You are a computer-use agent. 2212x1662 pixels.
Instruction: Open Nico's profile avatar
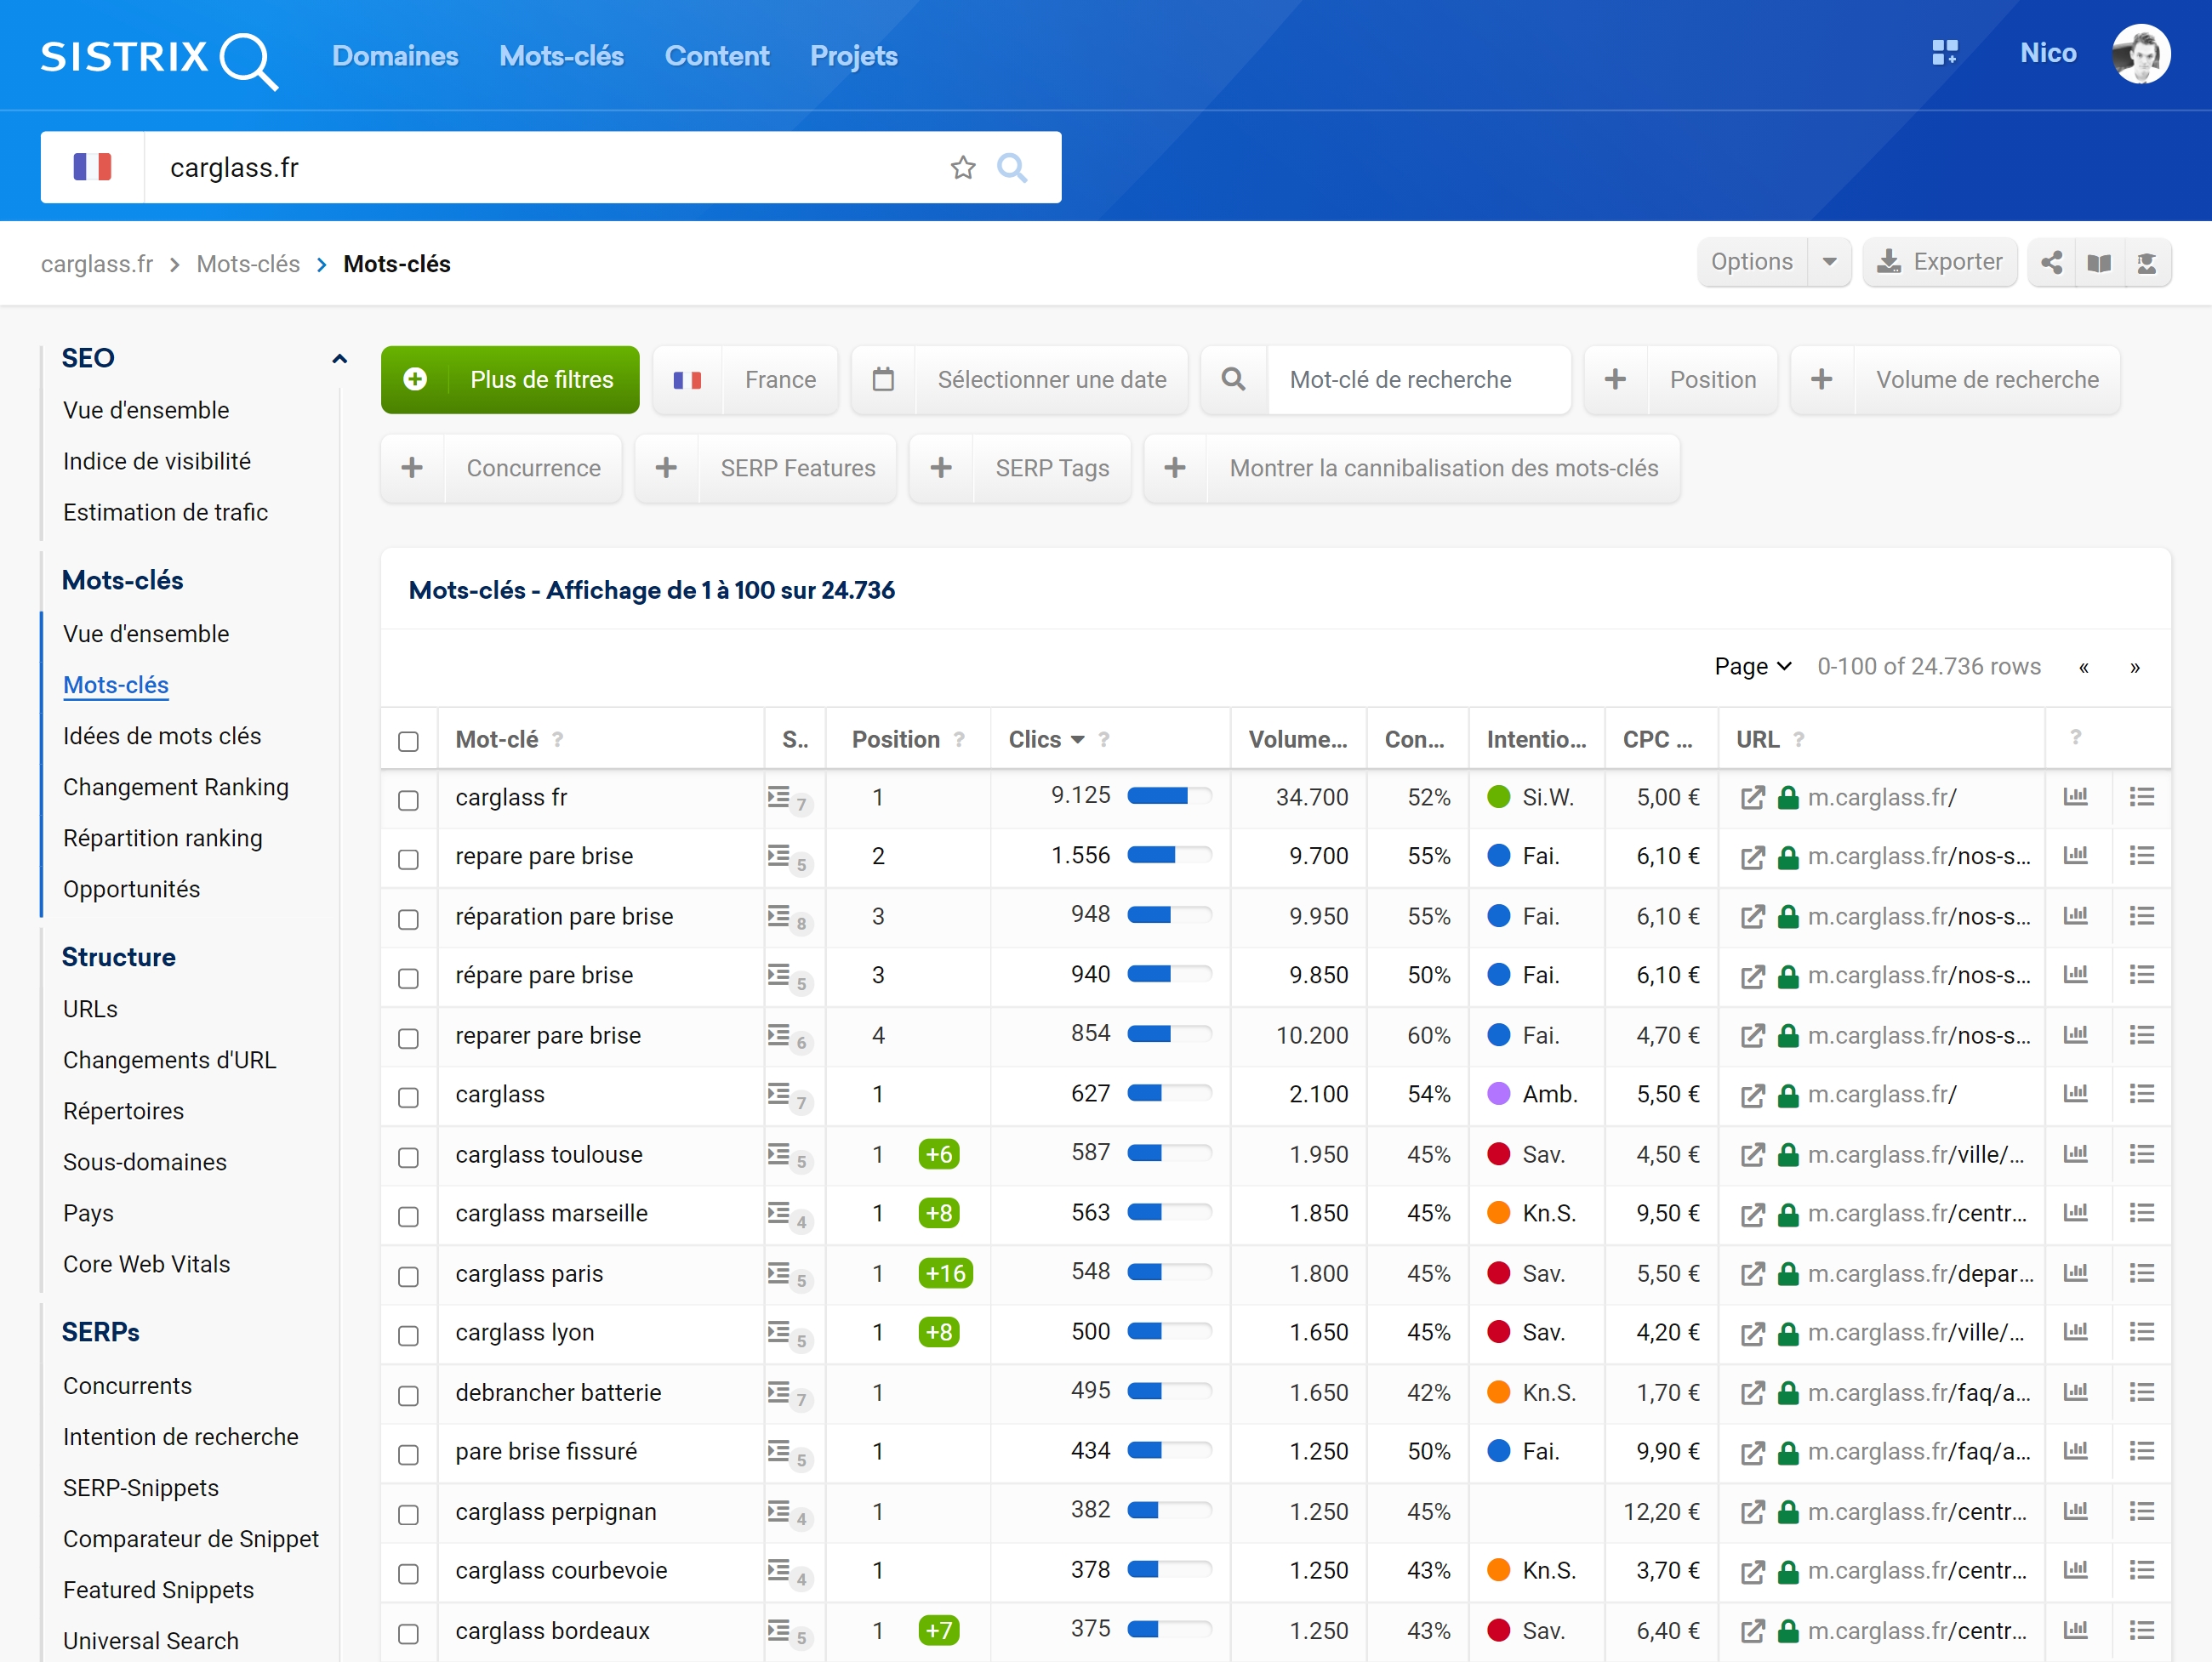tap(2140, 54)
